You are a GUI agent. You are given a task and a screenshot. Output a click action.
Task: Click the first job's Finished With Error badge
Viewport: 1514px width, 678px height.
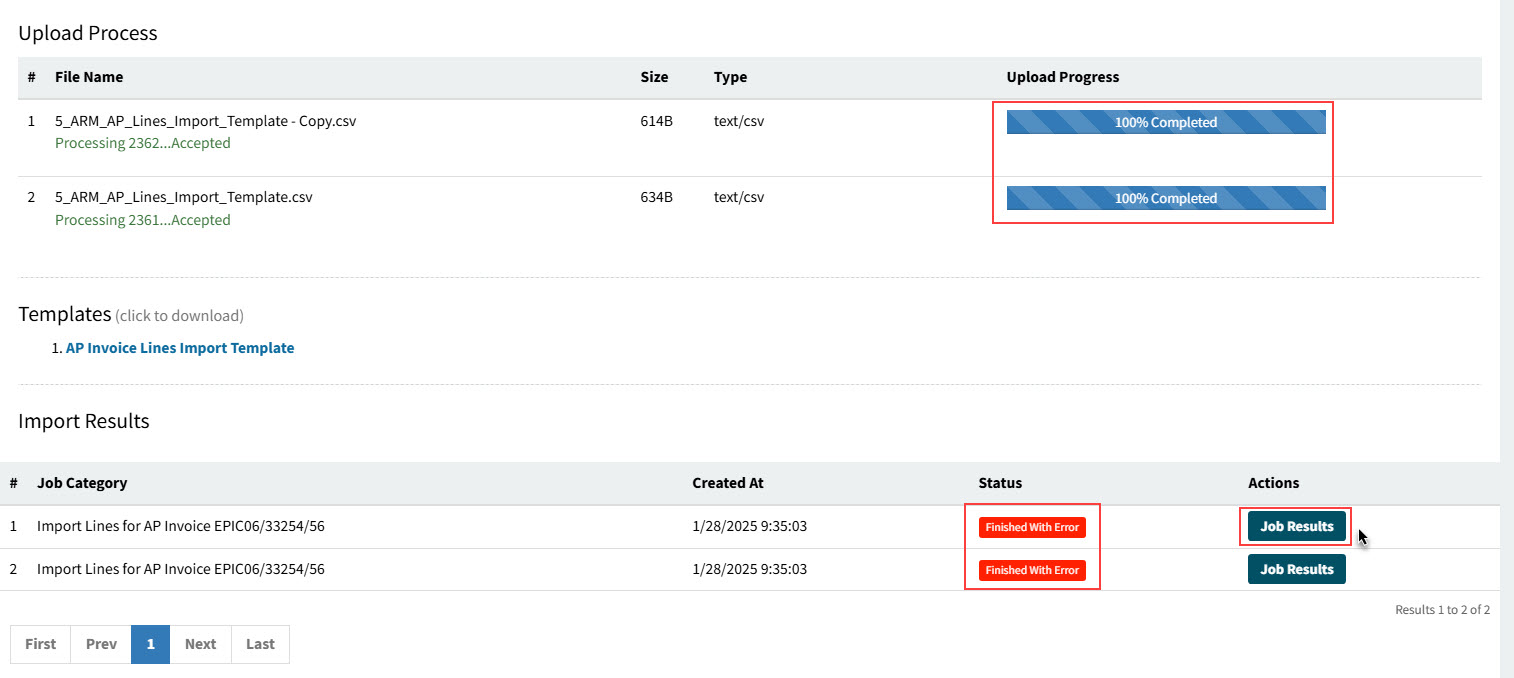coord(1032,527)
